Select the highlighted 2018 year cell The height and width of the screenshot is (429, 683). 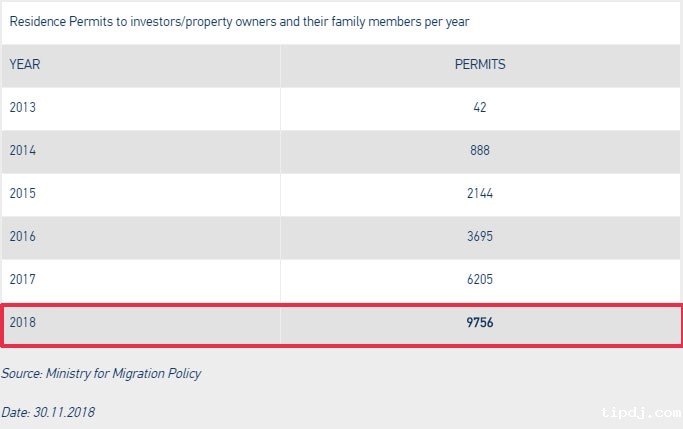point(22,324)
